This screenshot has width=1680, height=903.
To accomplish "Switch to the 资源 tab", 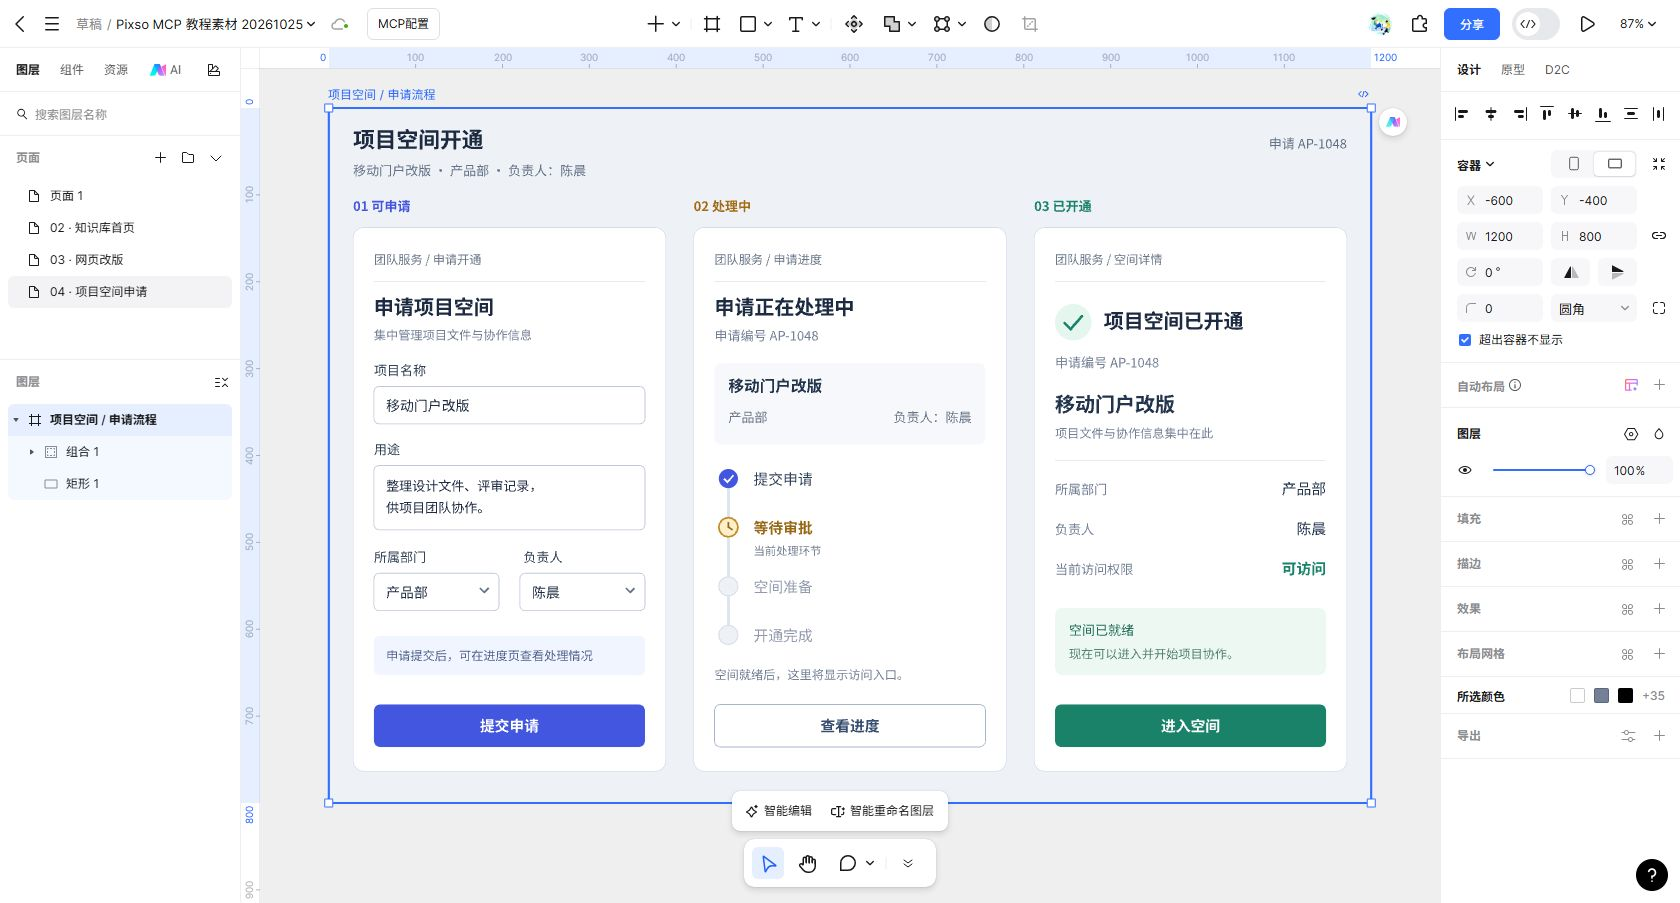I will click(116, 70).
